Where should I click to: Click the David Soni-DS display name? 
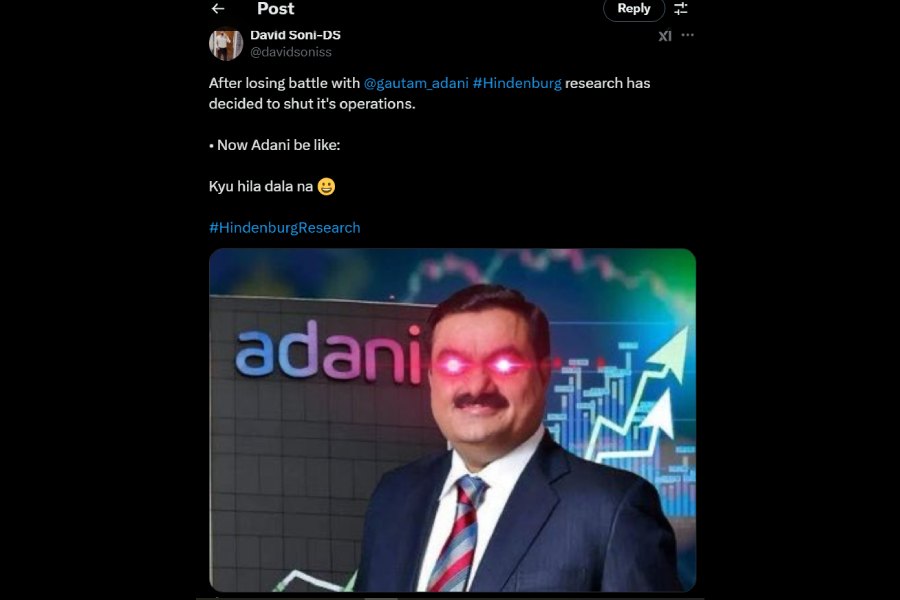pos(296,35)
